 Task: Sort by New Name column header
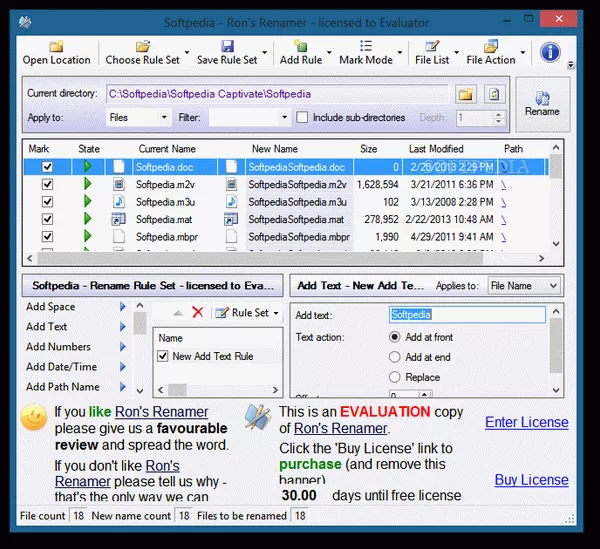click(275, 149)
